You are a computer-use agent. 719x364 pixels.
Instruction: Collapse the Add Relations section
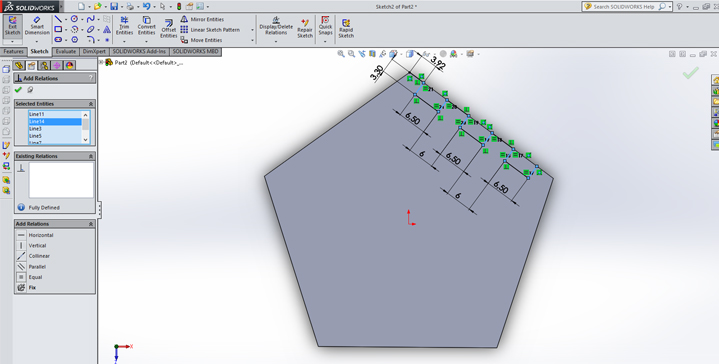(x=91, y=224)
